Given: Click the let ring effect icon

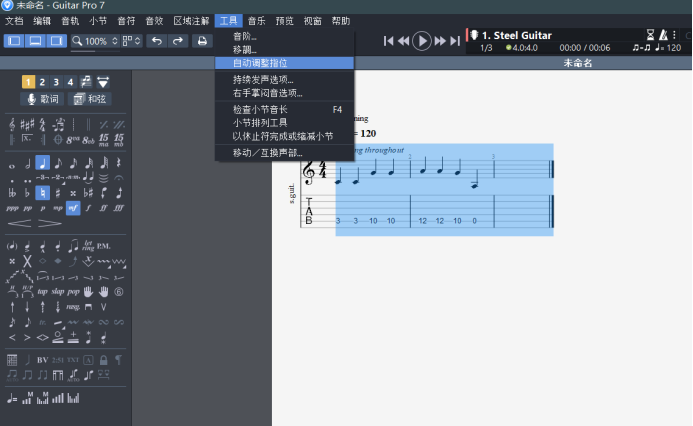Looking at the screenshot, I should 88,245.
